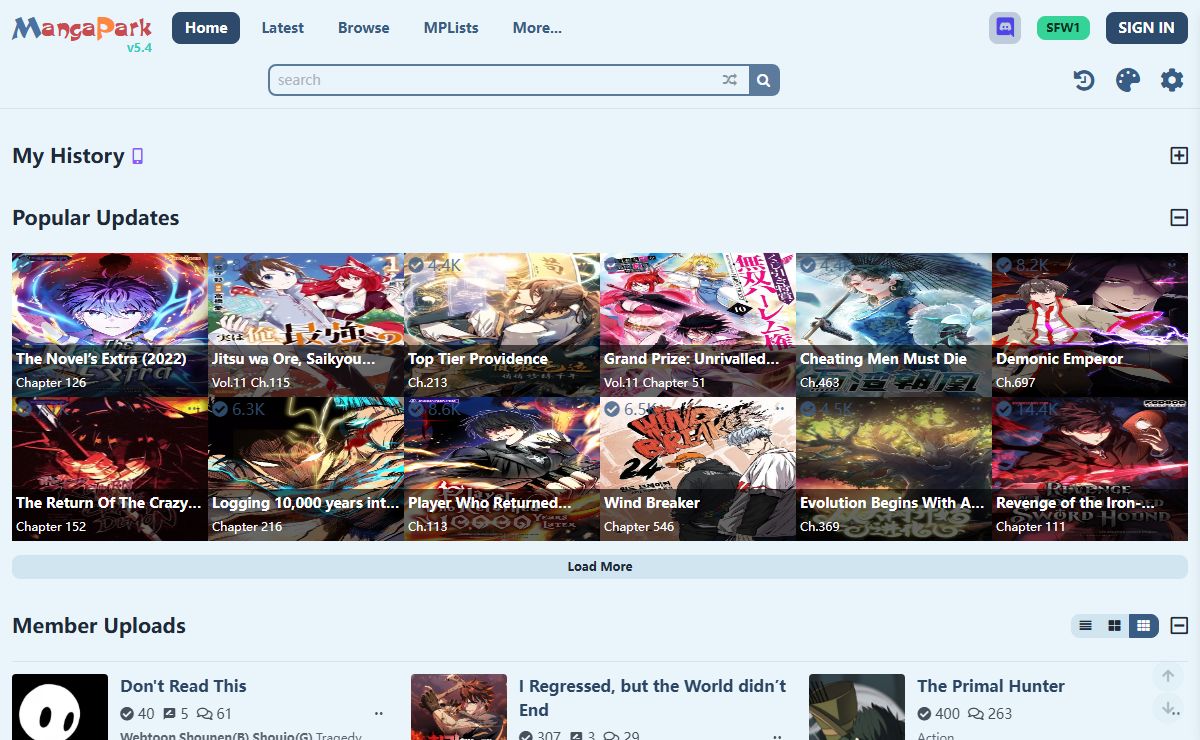The width and height of the screenshot is (1200, 740).
Task: Click the search magnifier button
Action: click(x=764, y=80)
